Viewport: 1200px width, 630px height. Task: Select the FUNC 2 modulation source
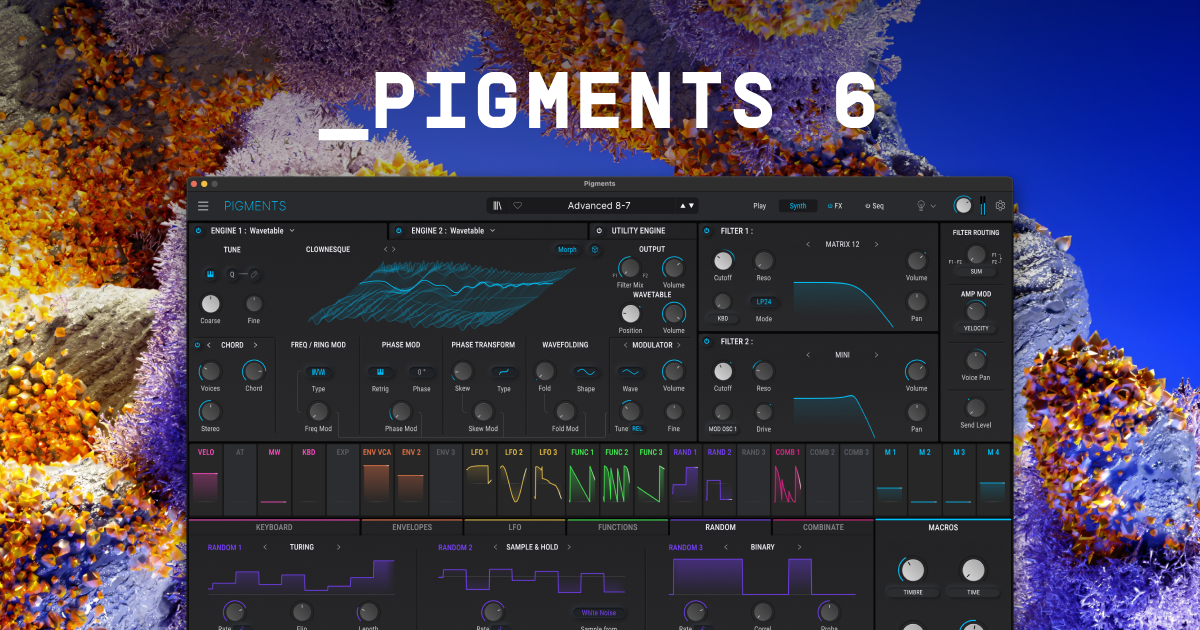click(617, 479)
